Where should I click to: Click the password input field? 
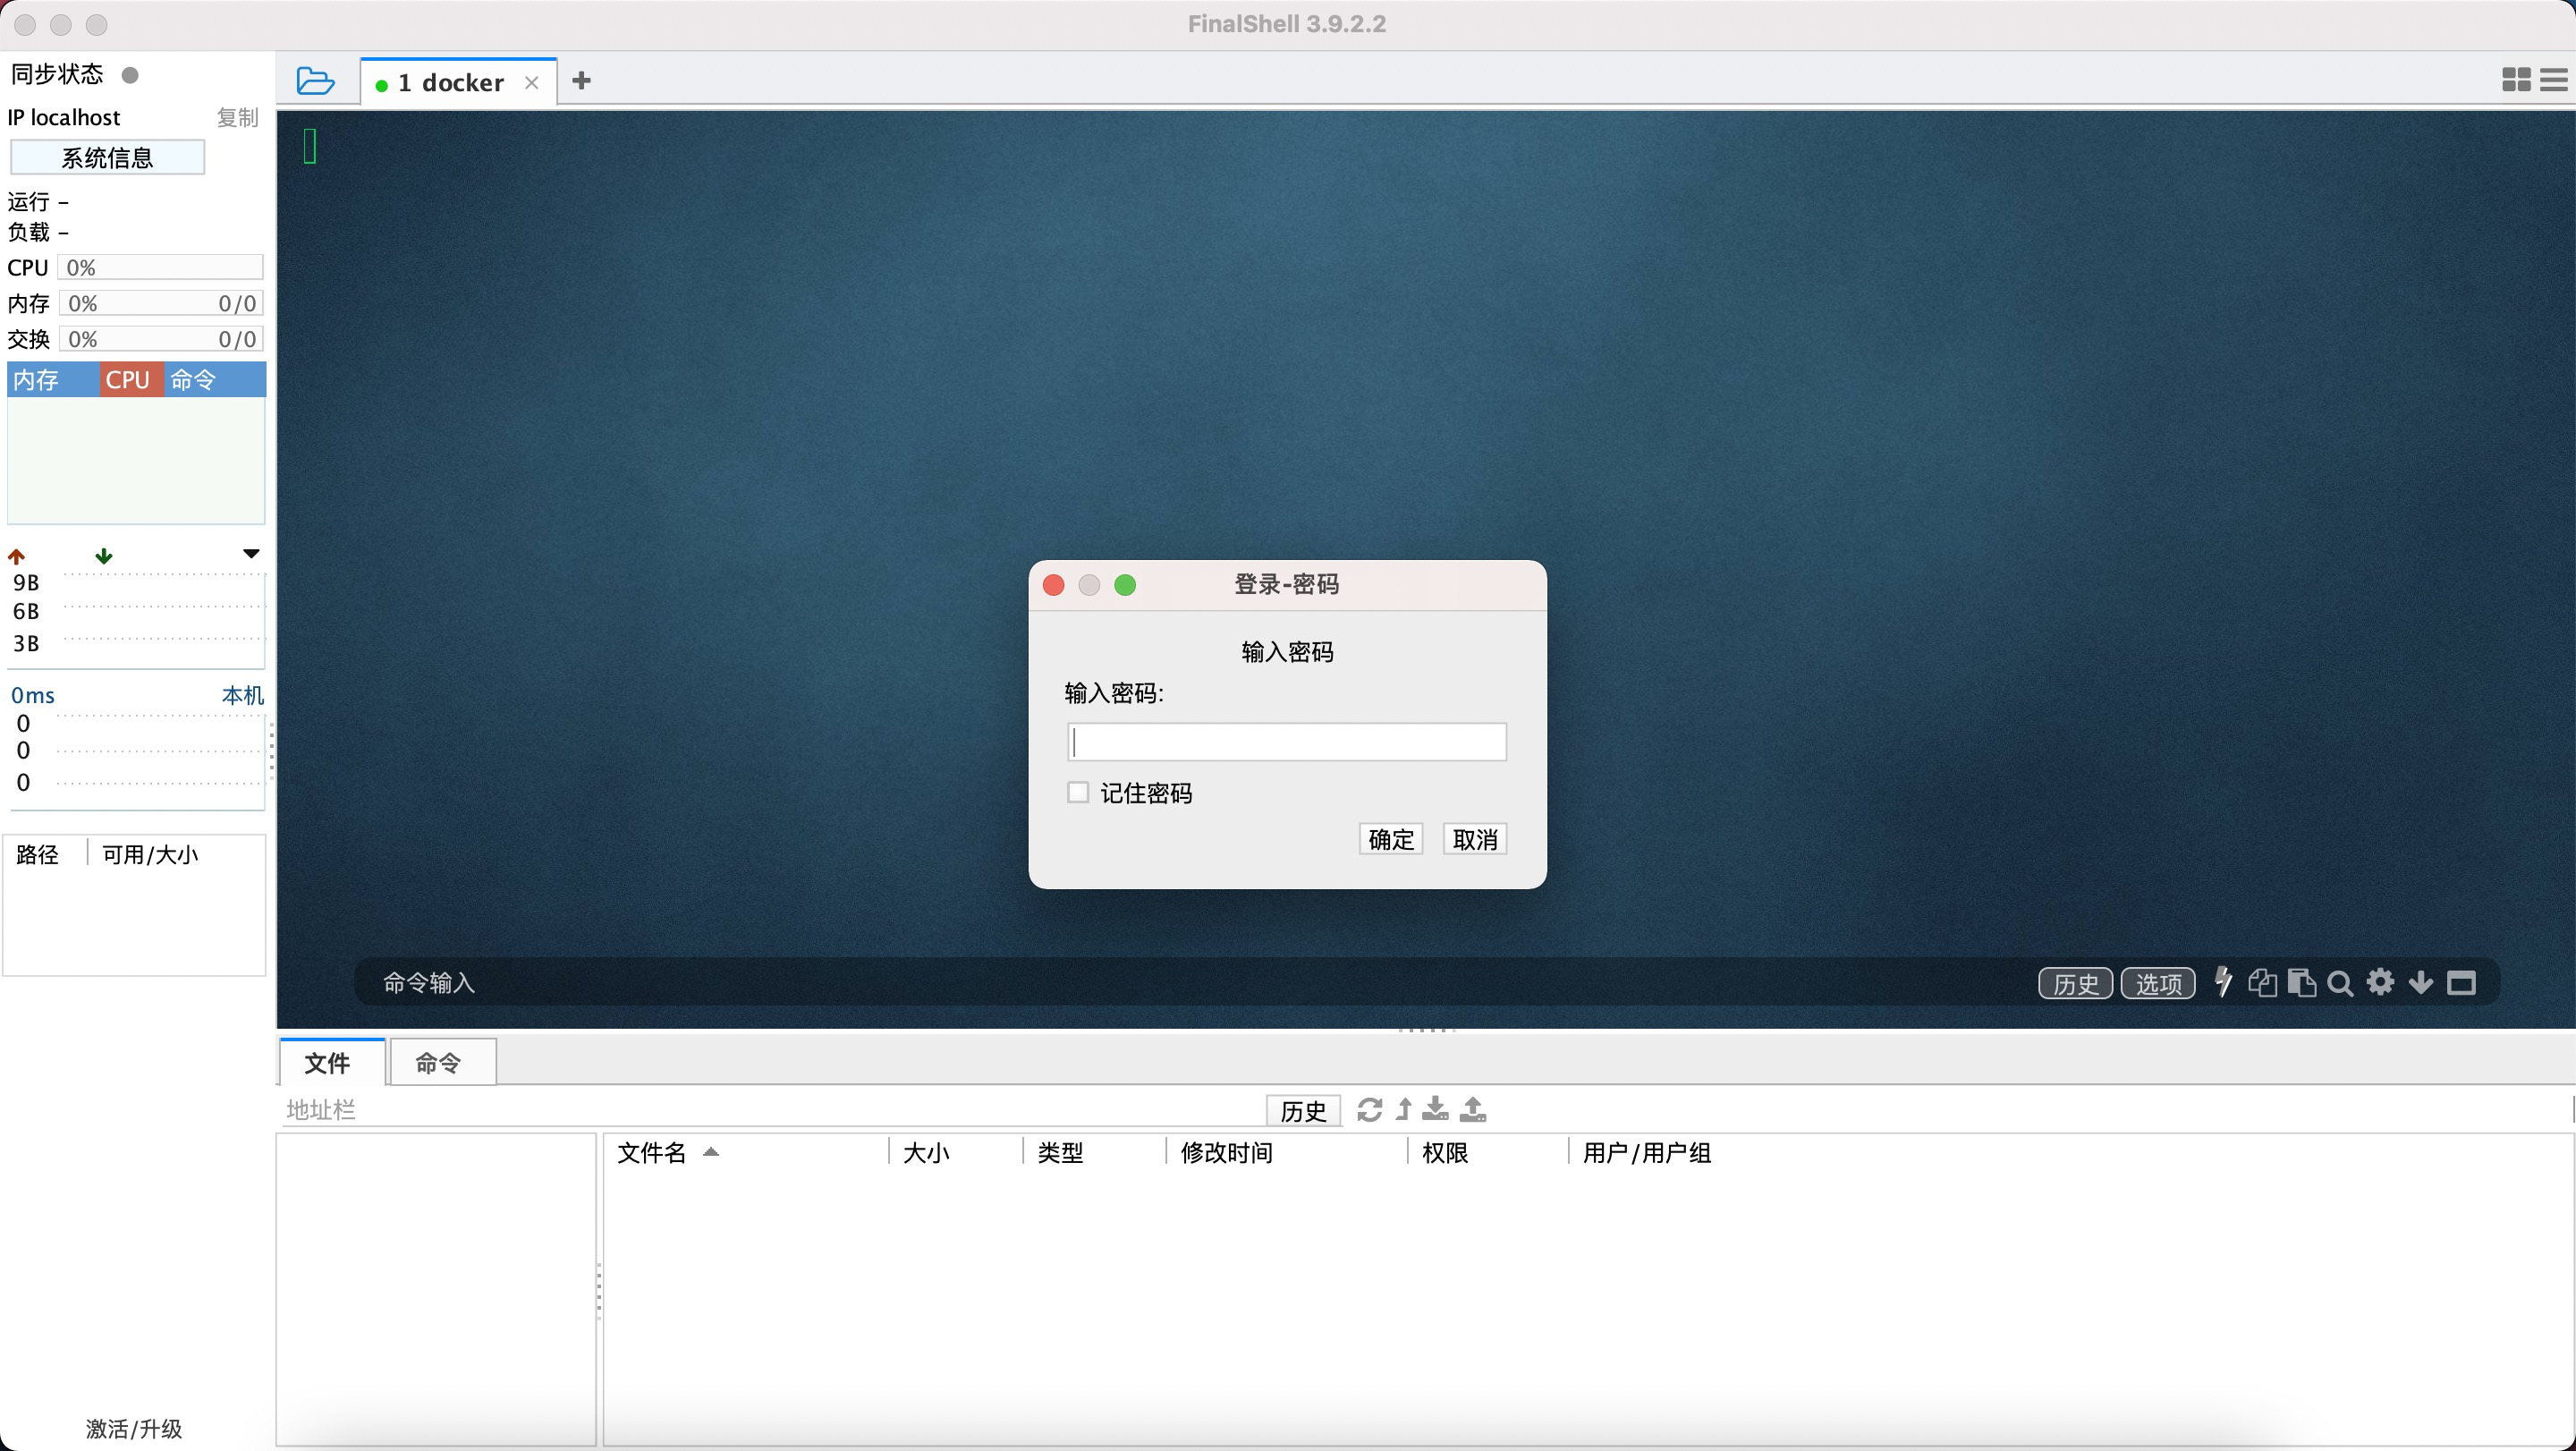click(1286, 742)
